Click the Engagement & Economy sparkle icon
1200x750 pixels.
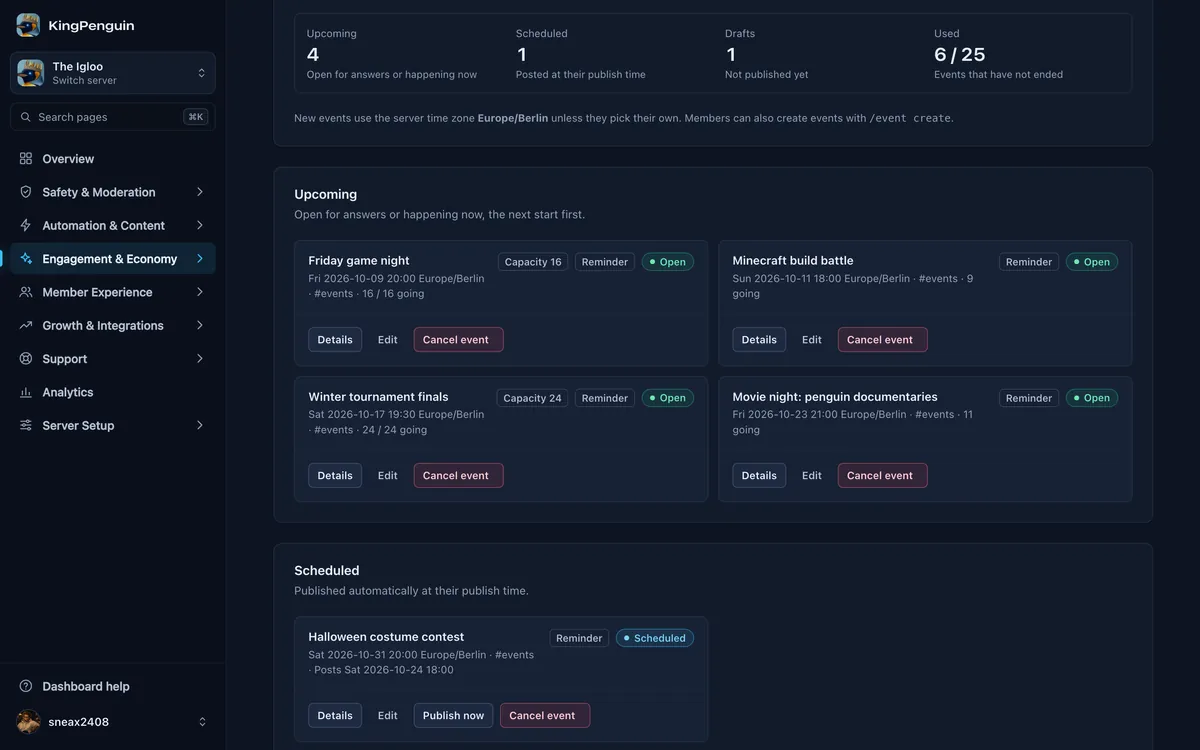(26, 259)
